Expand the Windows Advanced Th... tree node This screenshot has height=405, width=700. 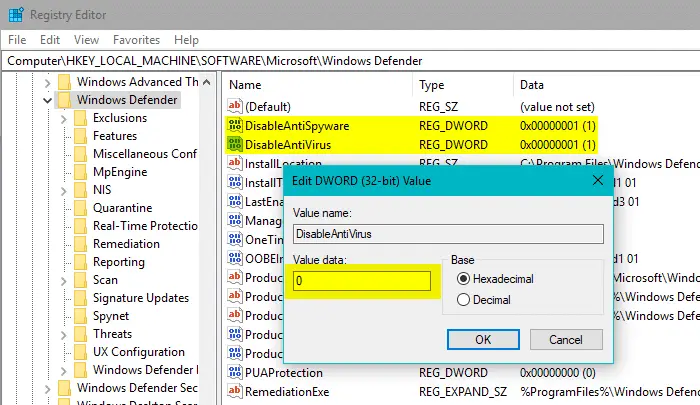[47, 83]
